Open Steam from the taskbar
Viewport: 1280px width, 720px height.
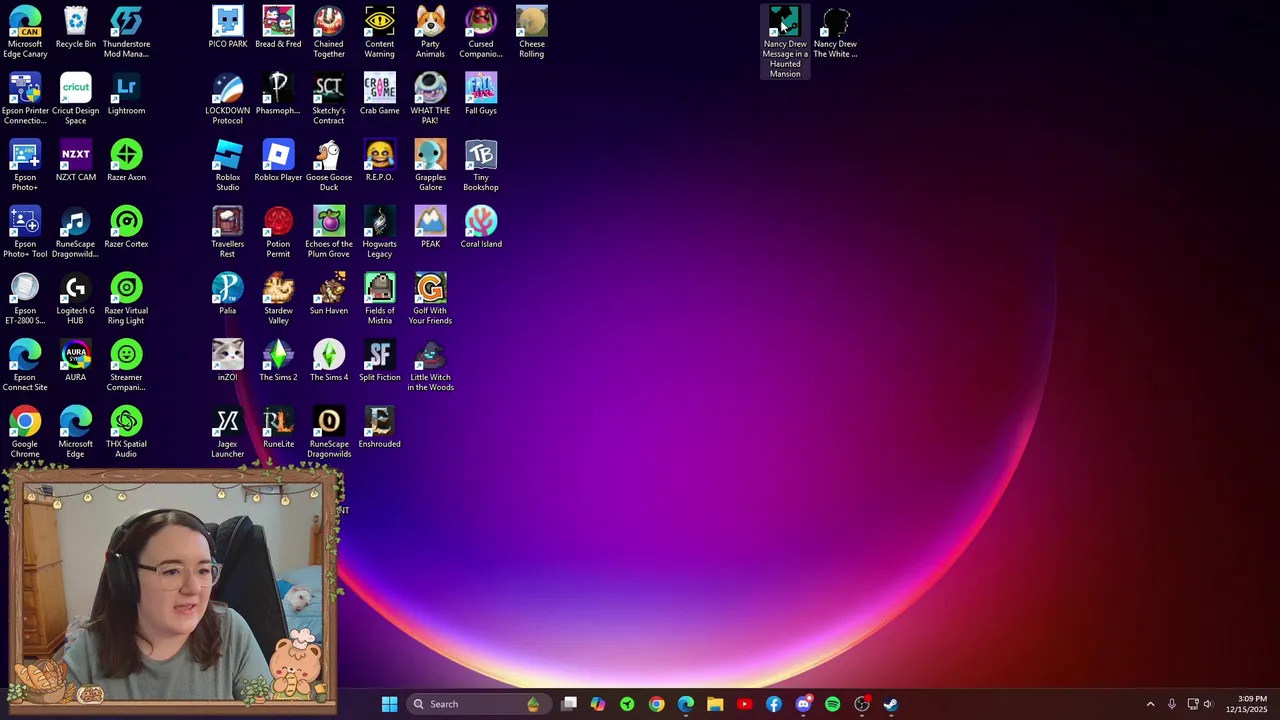point(890,704)
